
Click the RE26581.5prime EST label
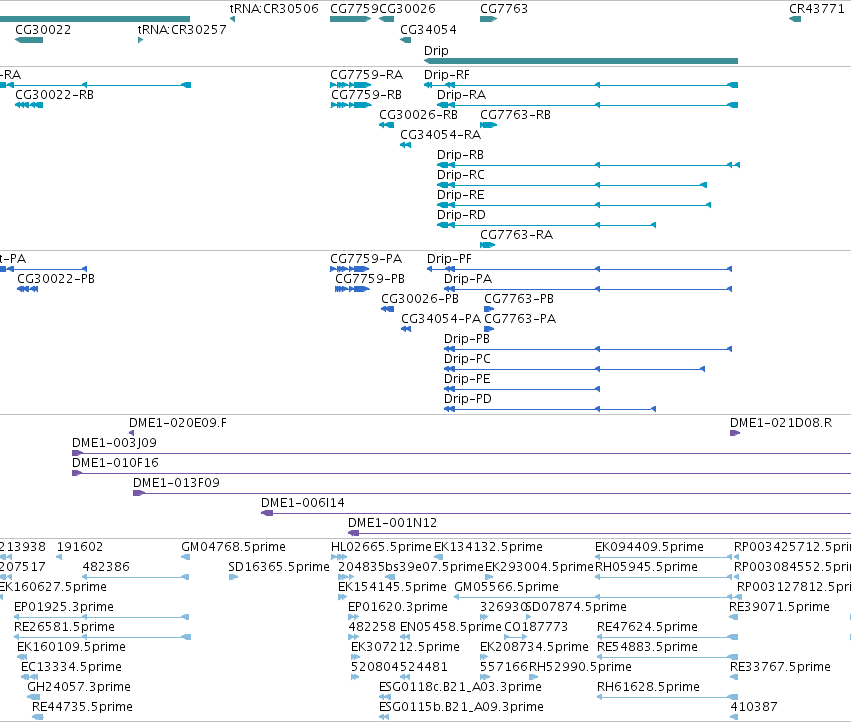65,627
